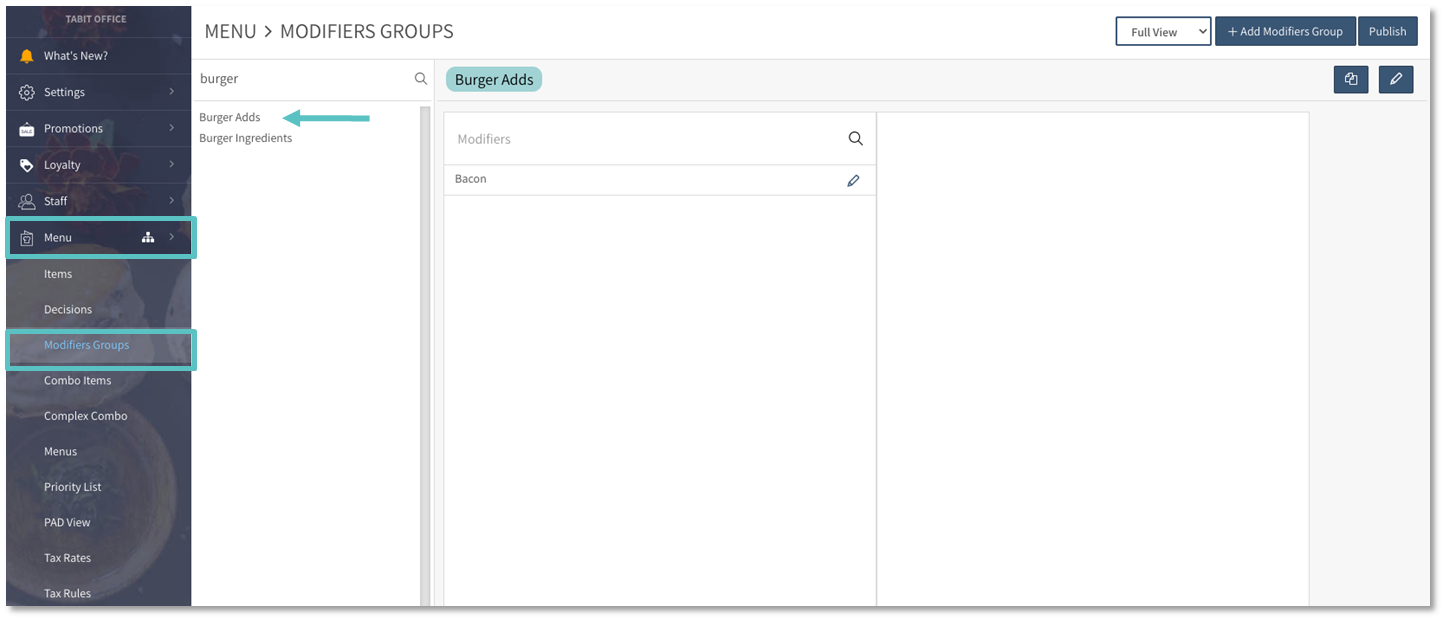Open the Full View dropdown
Viewport: 1444px width, 620px height.
(1163, 32)
